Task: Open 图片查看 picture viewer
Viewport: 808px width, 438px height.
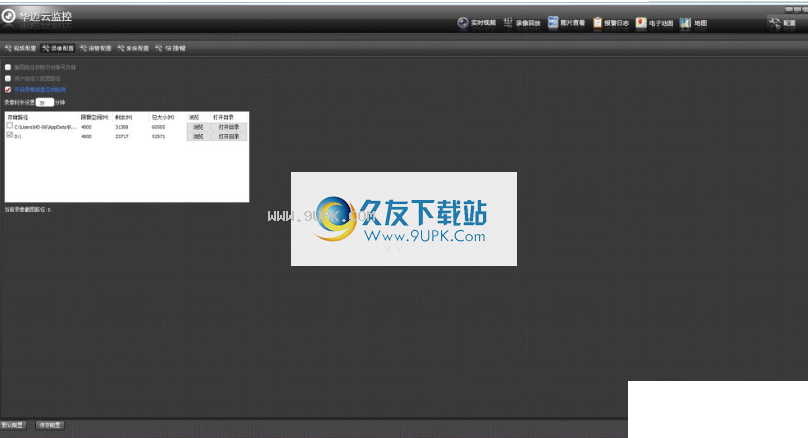Action: pyautogui.click(x=566, y=23)
